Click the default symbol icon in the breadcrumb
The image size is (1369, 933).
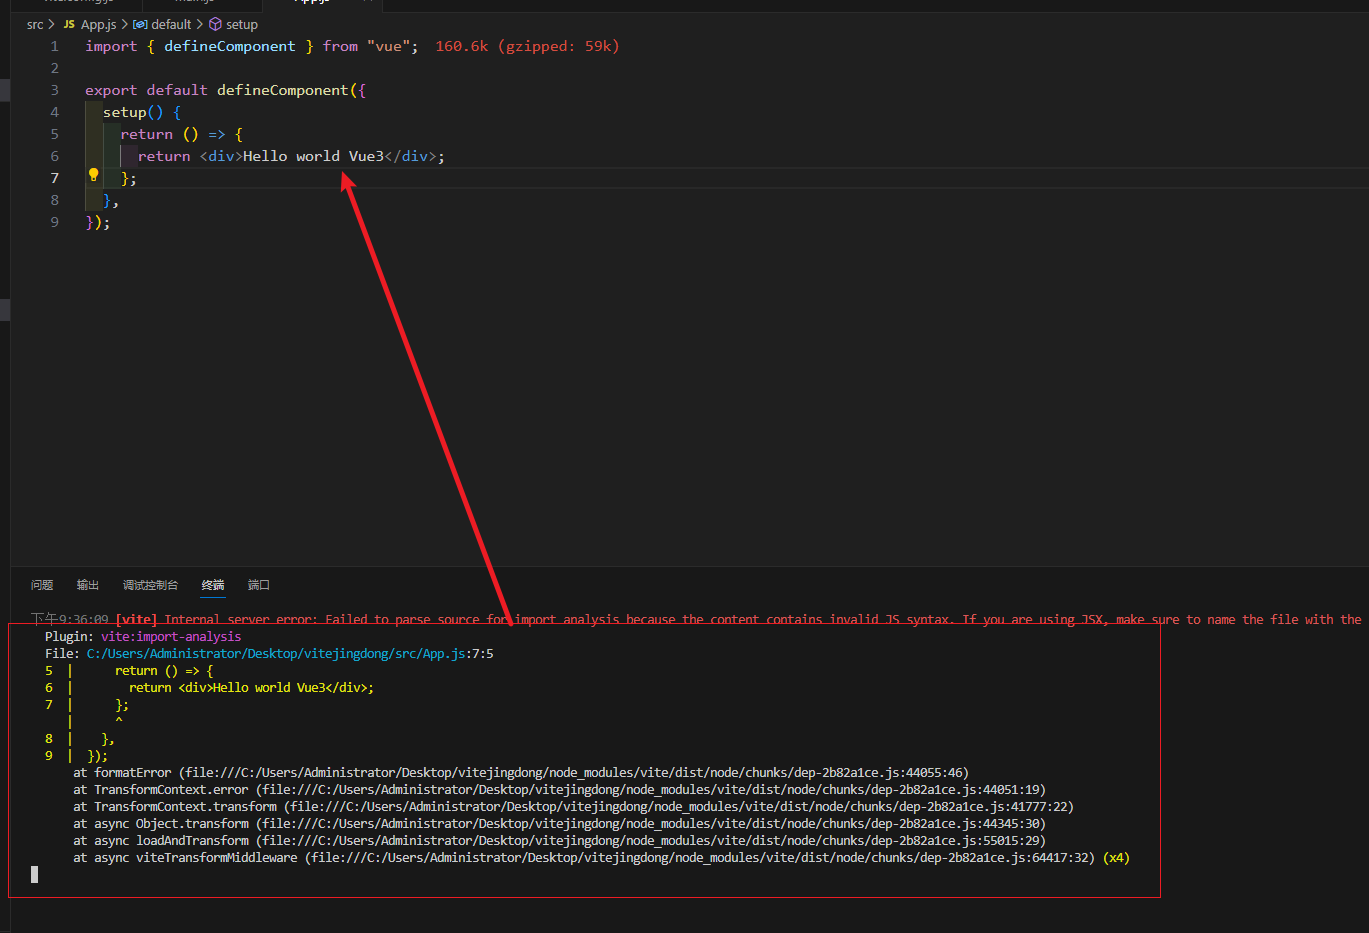[x=140, y=24]
